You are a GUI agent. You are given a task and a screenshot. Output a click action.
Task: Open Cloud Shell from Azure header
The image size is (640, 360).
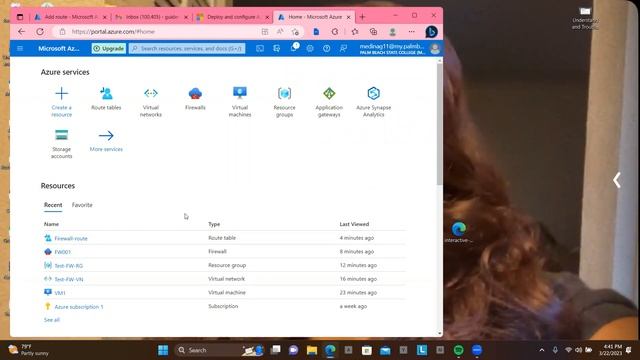260,49
